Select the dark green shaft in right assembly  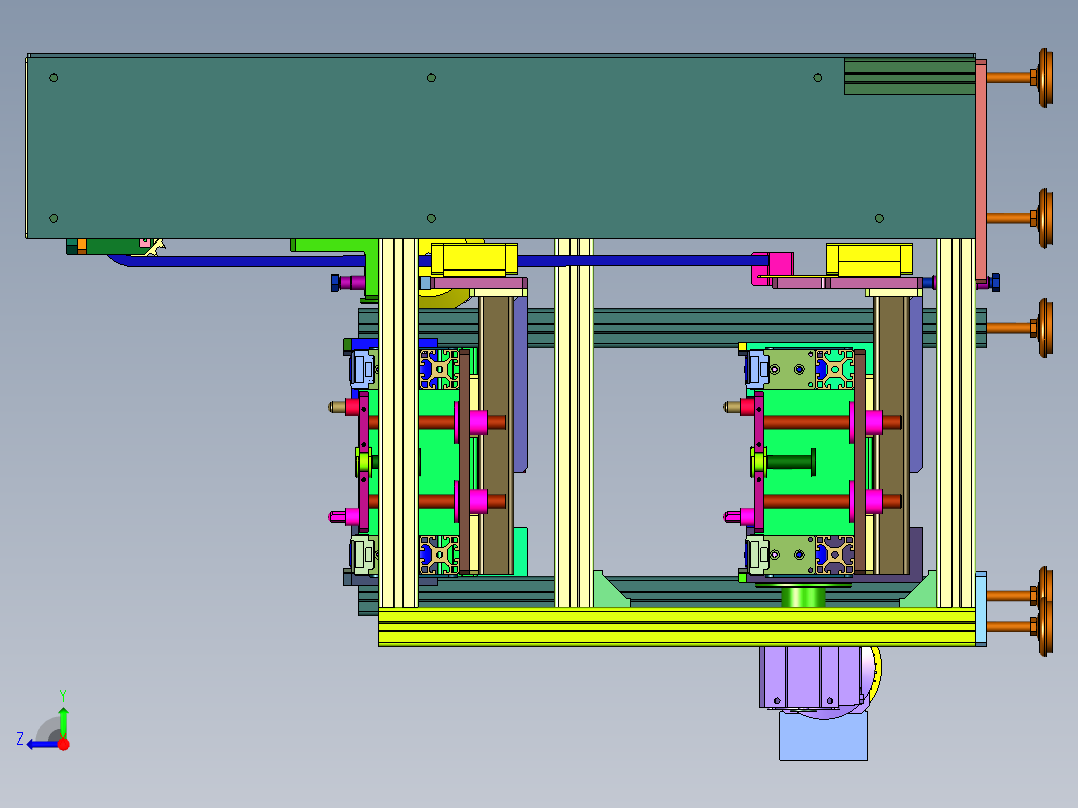(791, 462)
